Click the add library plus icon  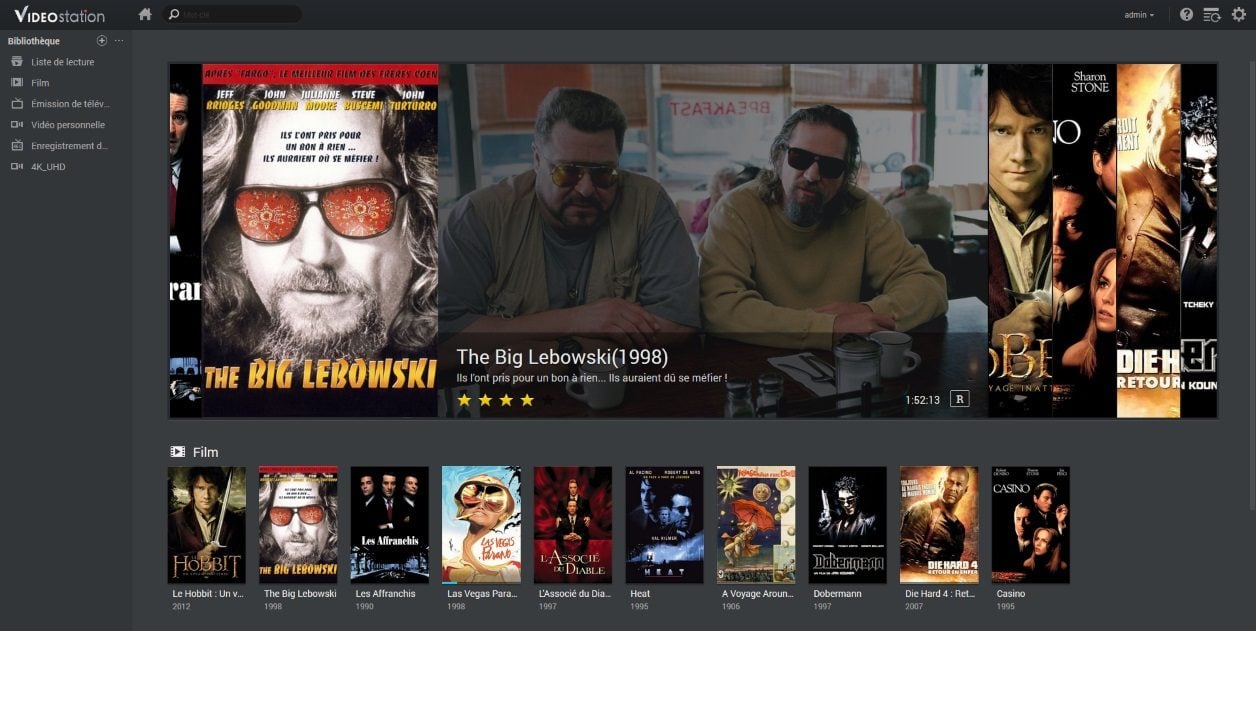point(102,41)
